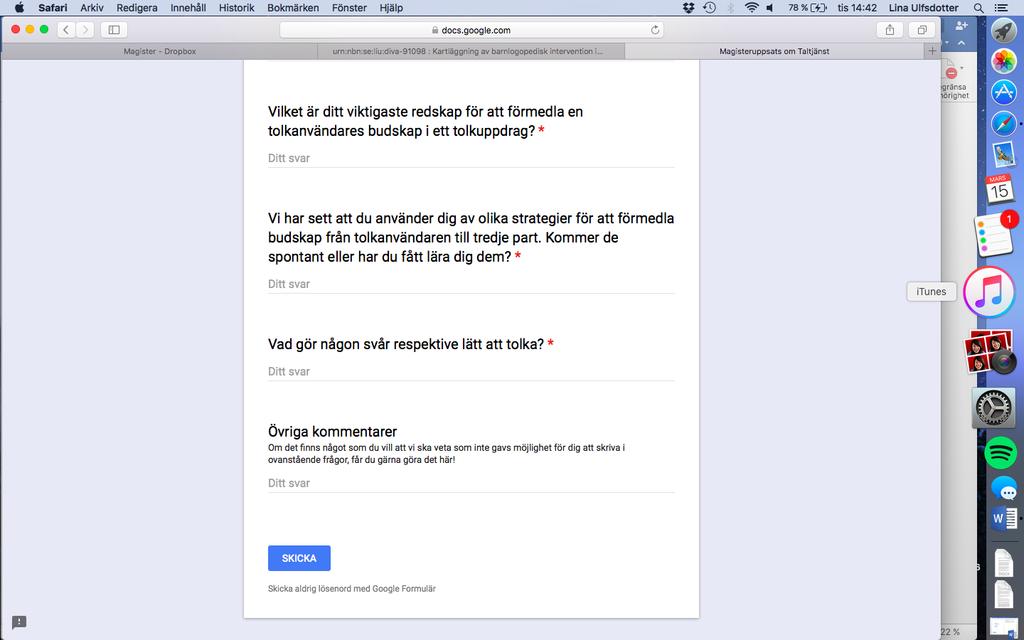This screenshot has width=1024, height=640.
Task: Open System Preferences gear in Dock
Action: [x=993, y=408]
